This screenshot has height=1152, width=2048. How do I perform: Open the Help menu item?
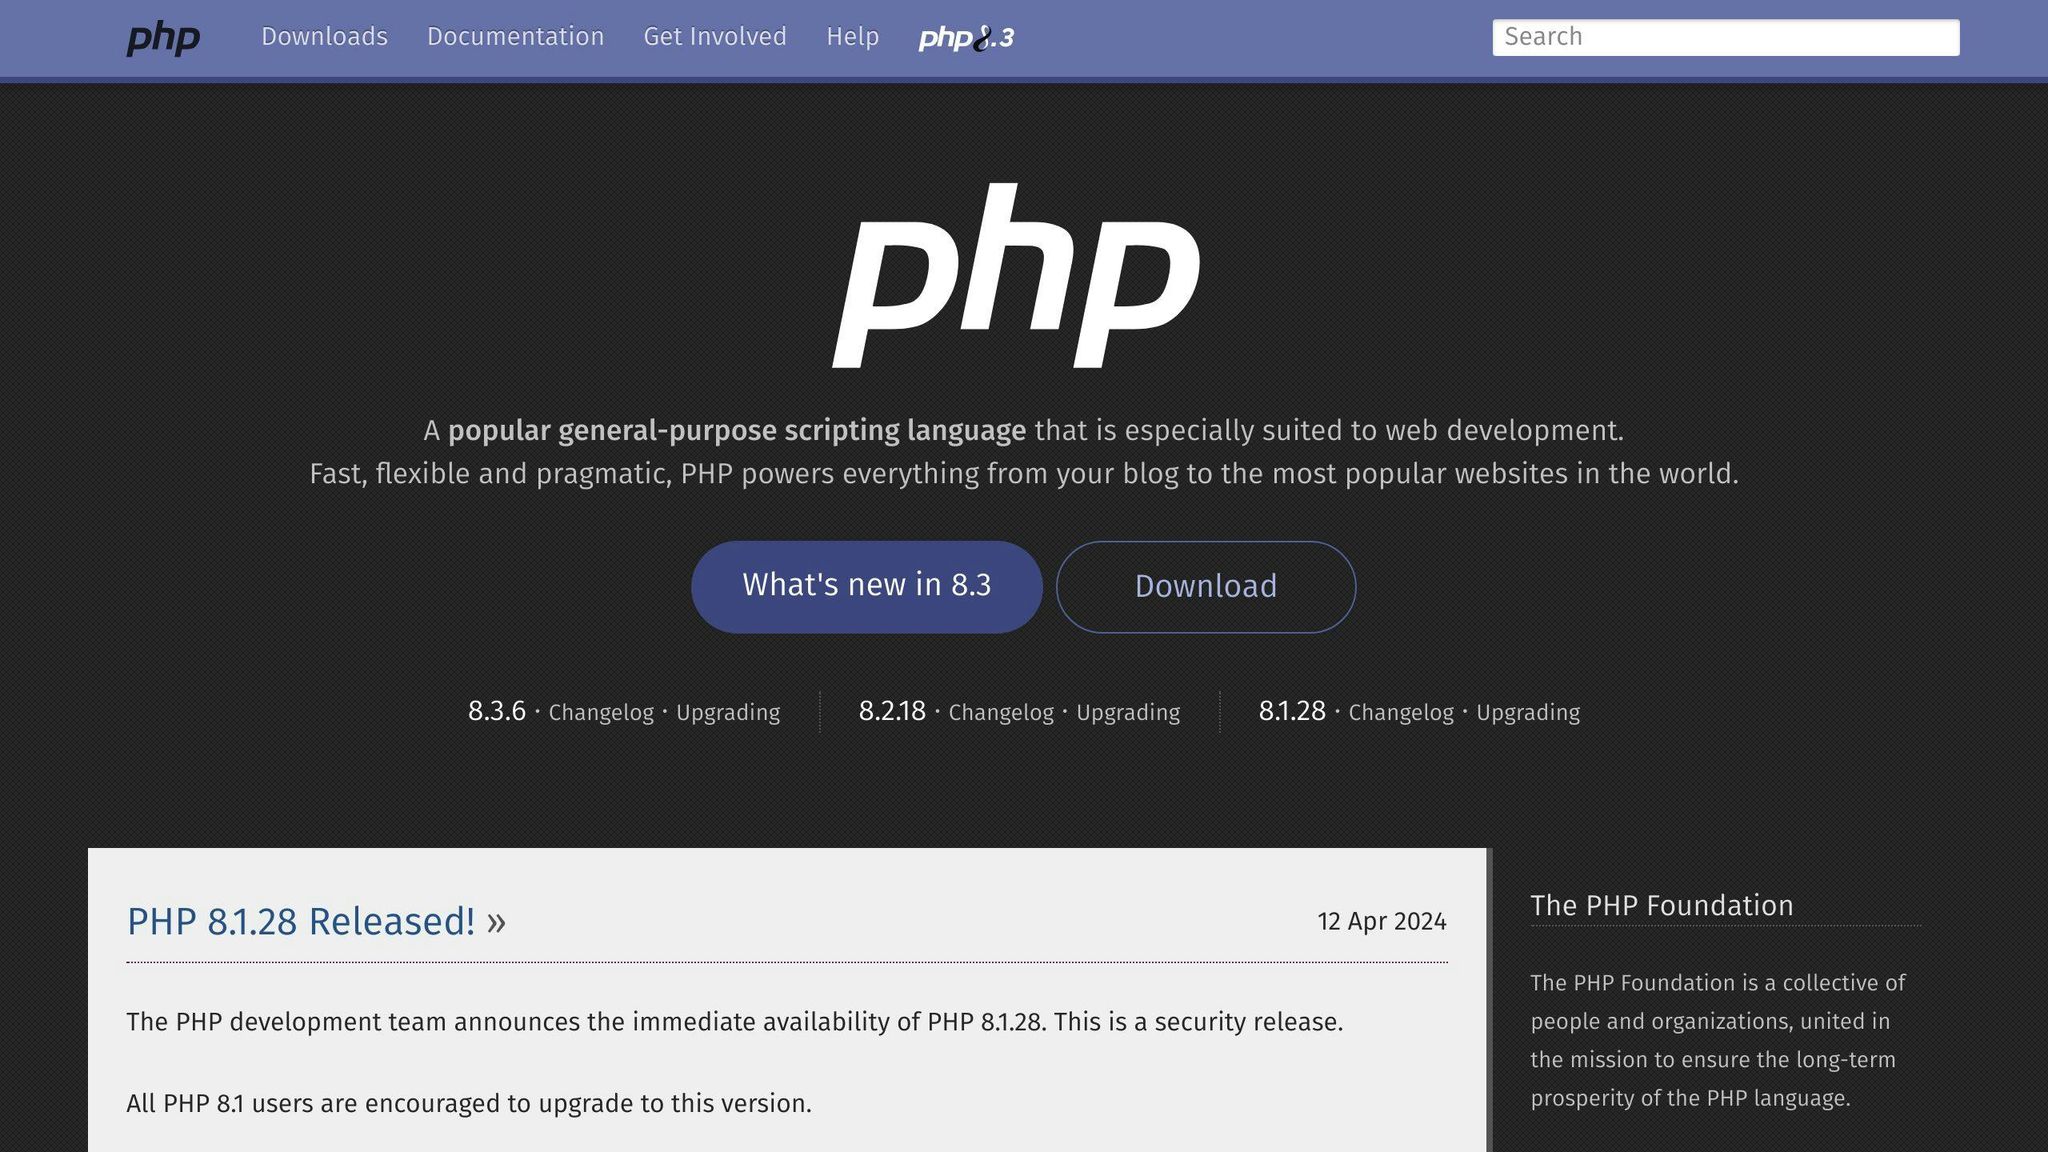click(x=852, y=37)
